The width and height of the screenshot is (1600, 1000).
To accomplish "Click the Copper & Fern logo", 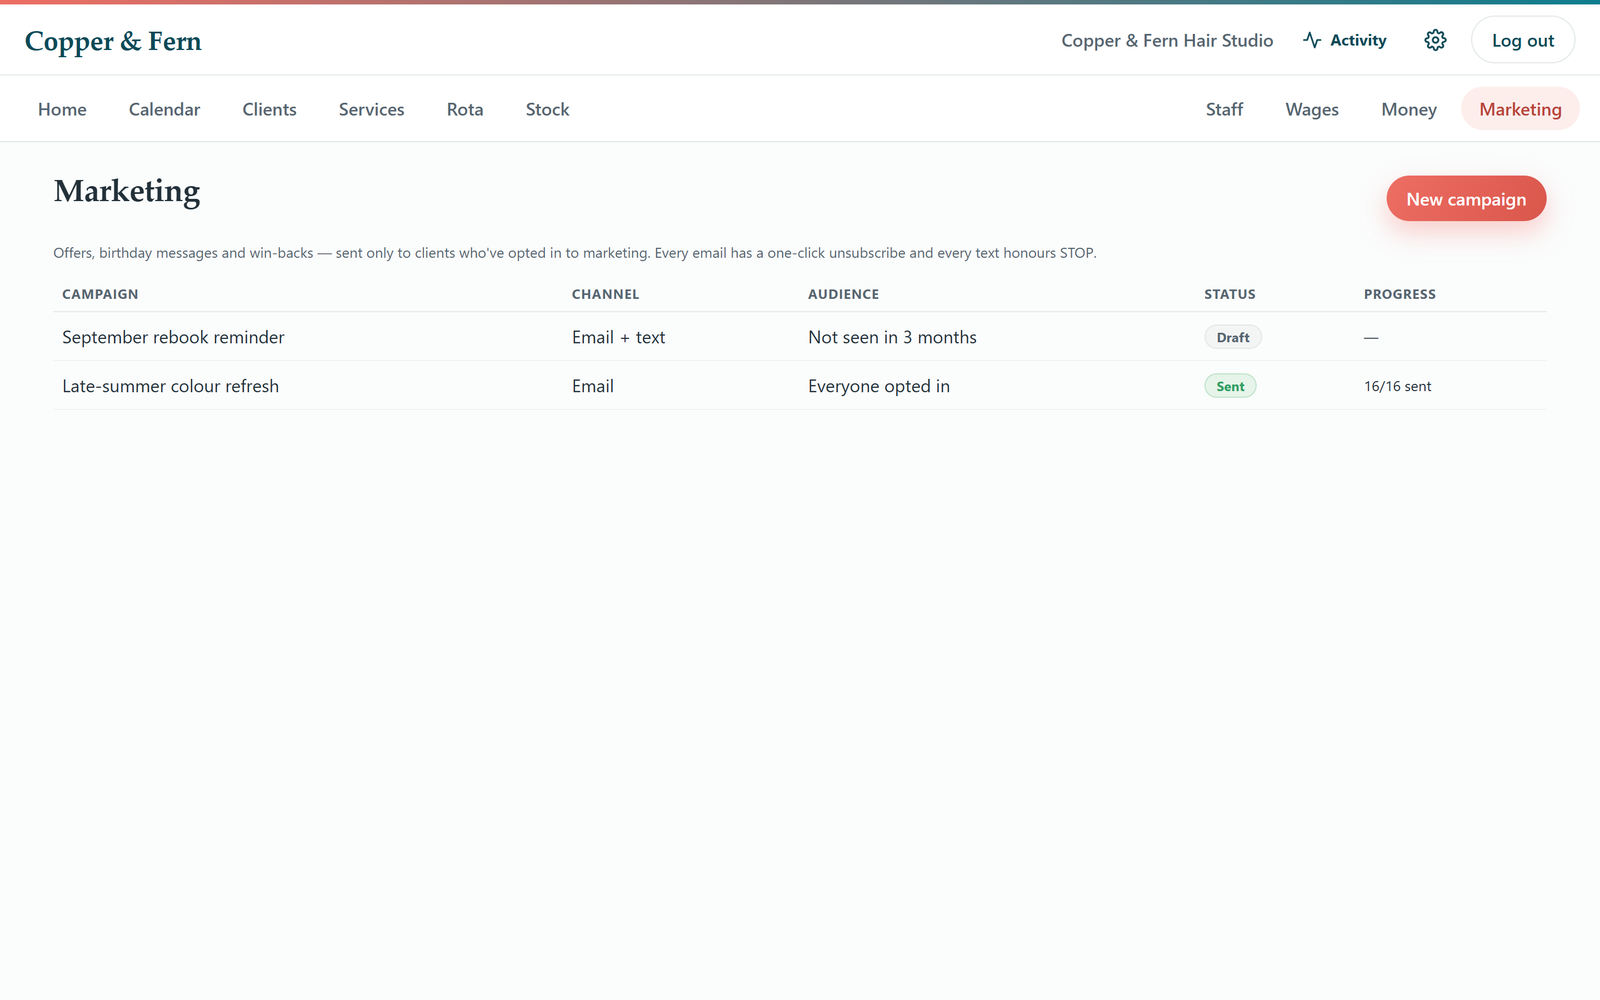I will tap(113, 41).
